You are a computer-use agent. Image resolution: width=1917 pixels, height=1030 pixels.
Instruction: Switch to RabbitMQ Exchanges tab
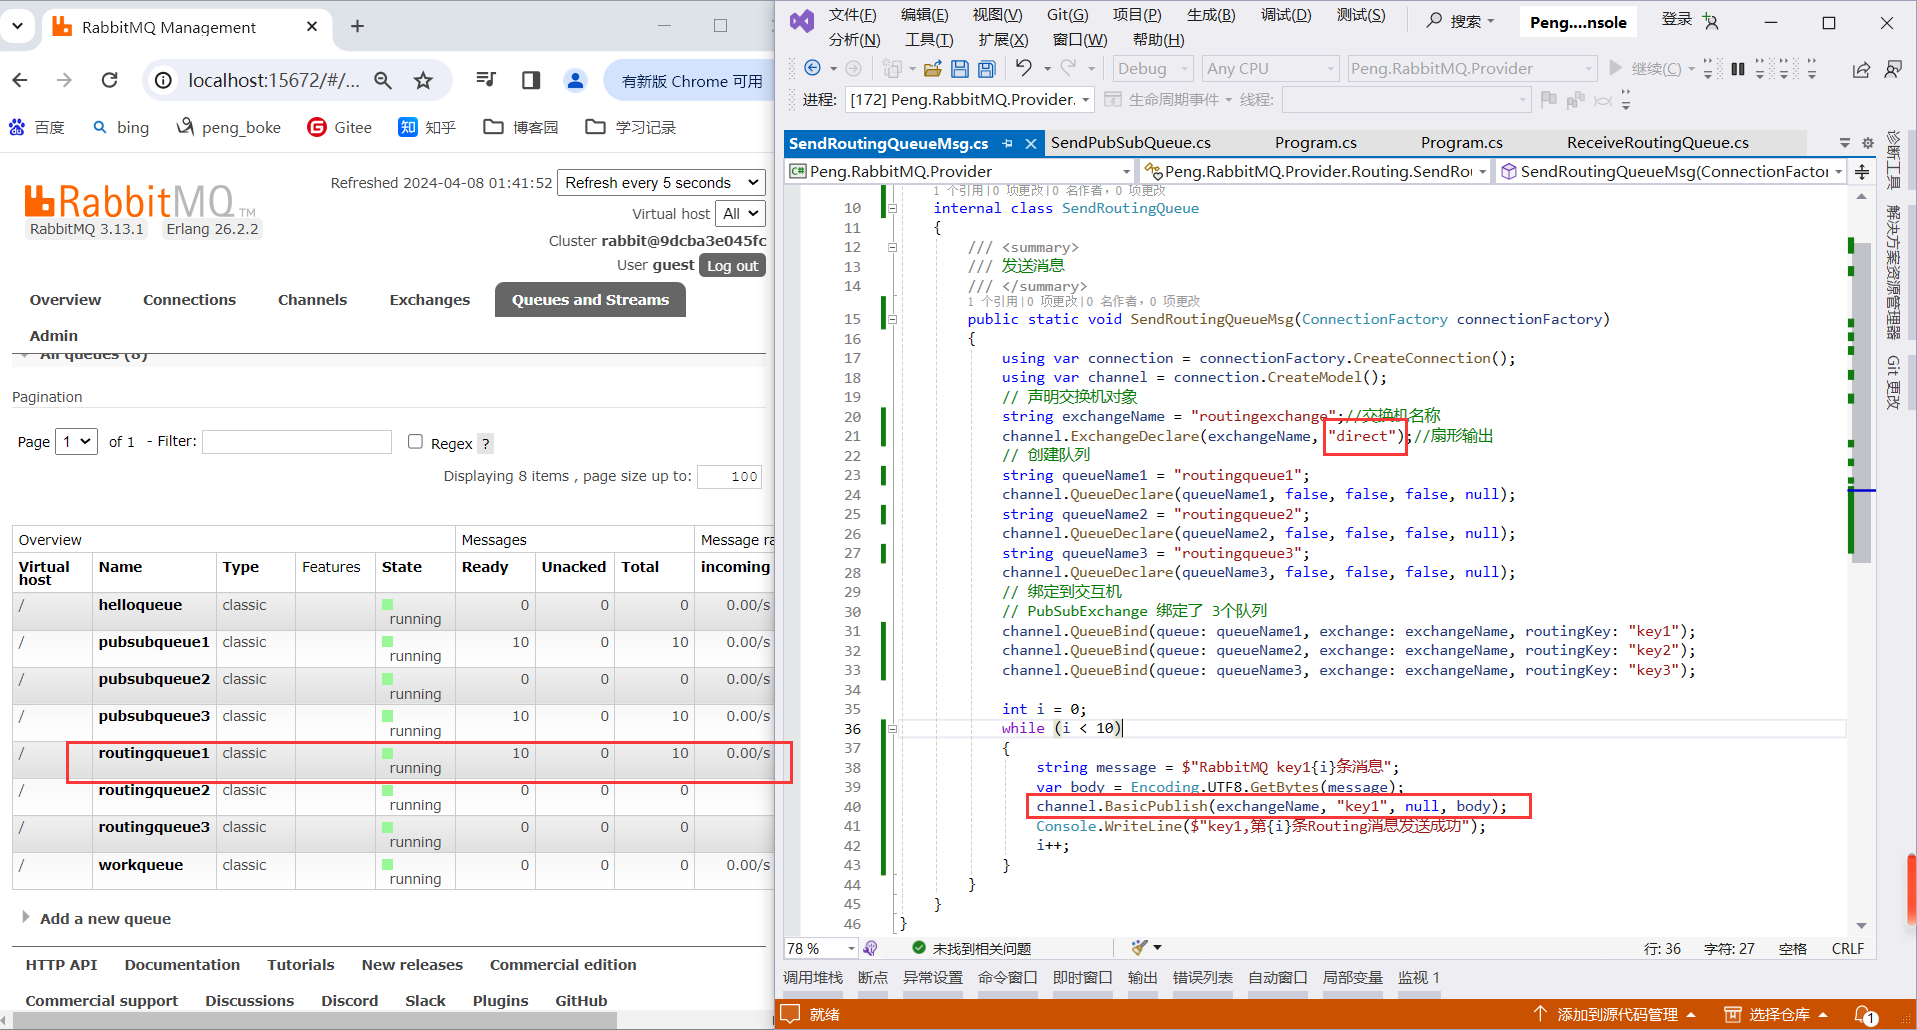point(430,299)
